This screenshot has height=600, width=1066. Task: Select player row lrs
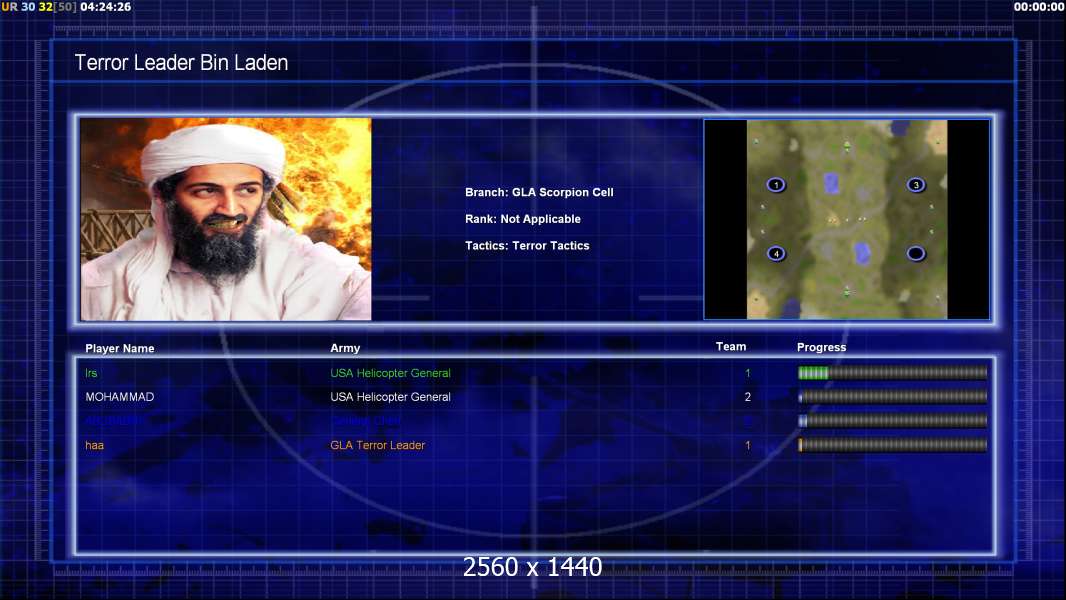coord(534,373)
